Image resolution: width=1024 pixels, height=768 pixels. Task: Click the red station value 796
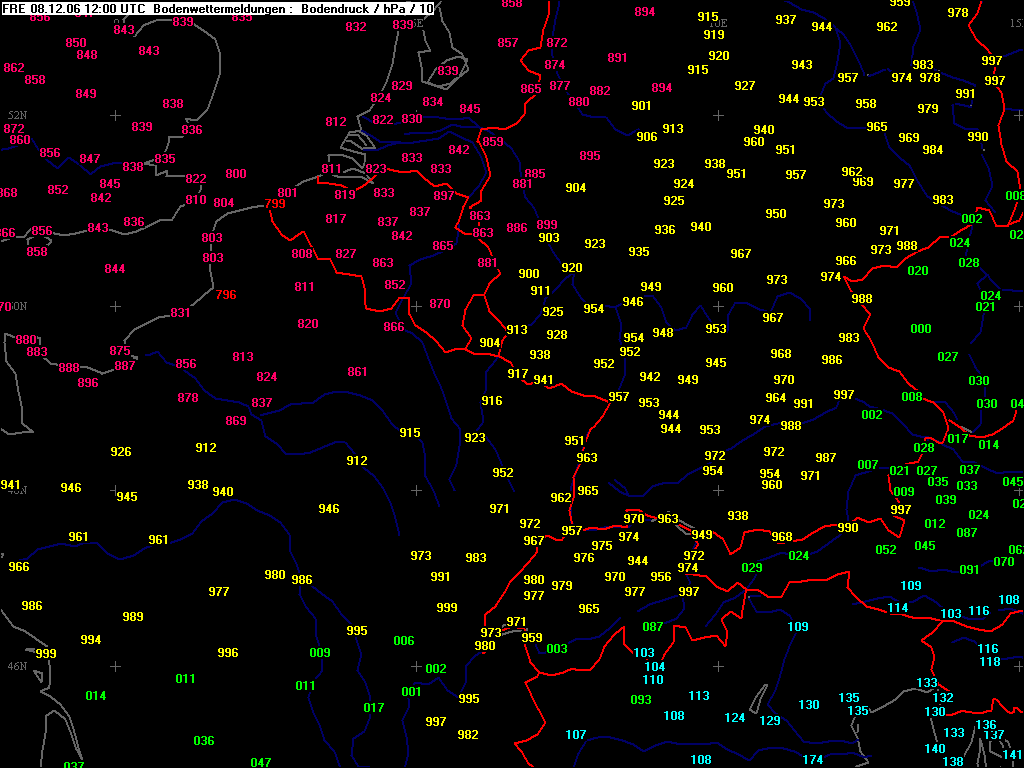point(226,295)
